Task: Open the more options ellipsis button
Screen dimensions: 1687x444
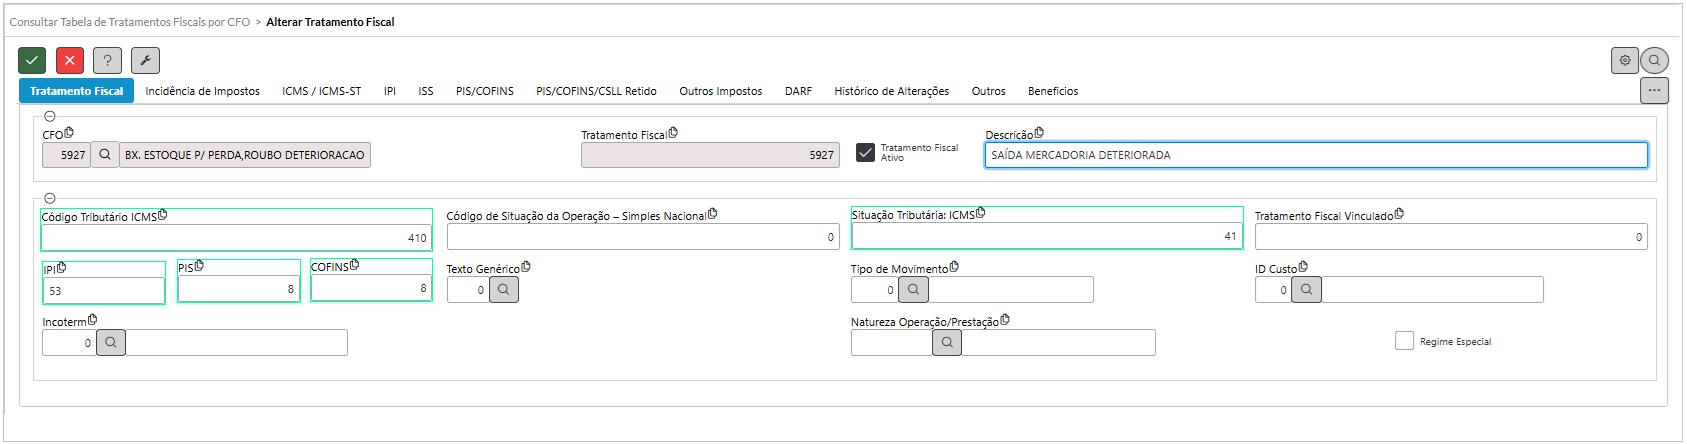Action: tap(1654, 90)
